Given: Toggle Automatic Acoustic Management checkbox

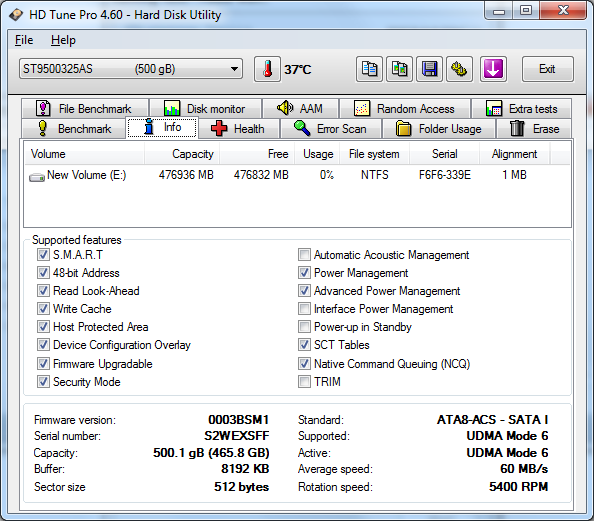Looking at the screenshot, I should pos(304,255).
